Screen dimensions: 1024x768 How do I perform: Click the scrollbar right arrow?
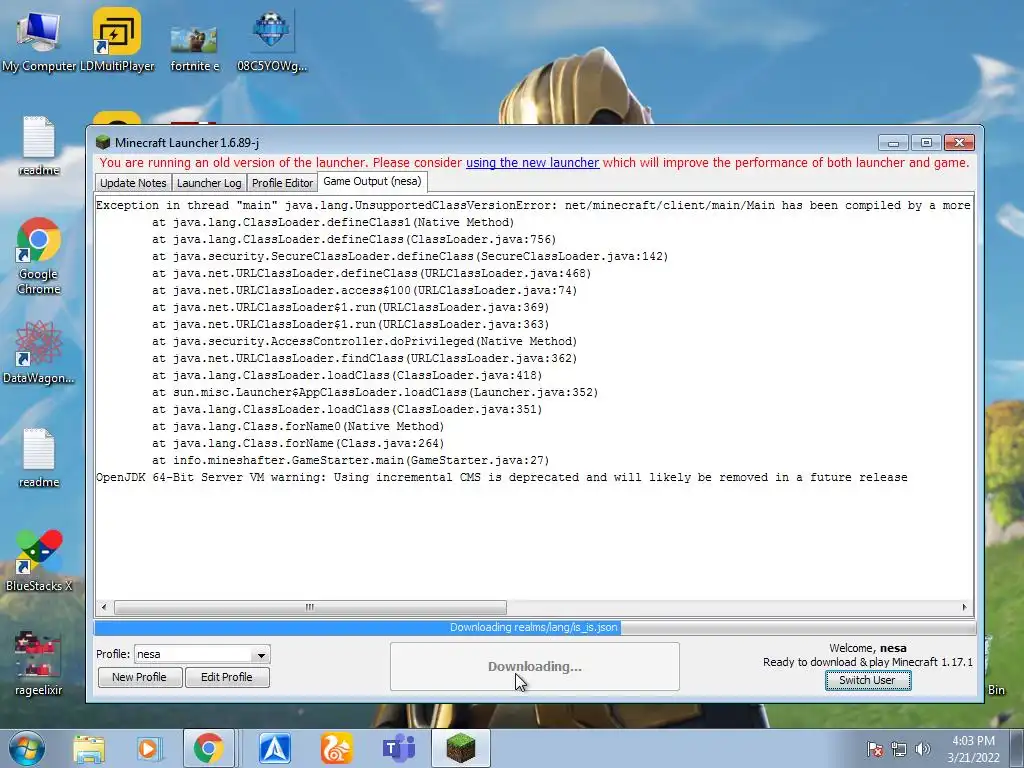(965, 607)
